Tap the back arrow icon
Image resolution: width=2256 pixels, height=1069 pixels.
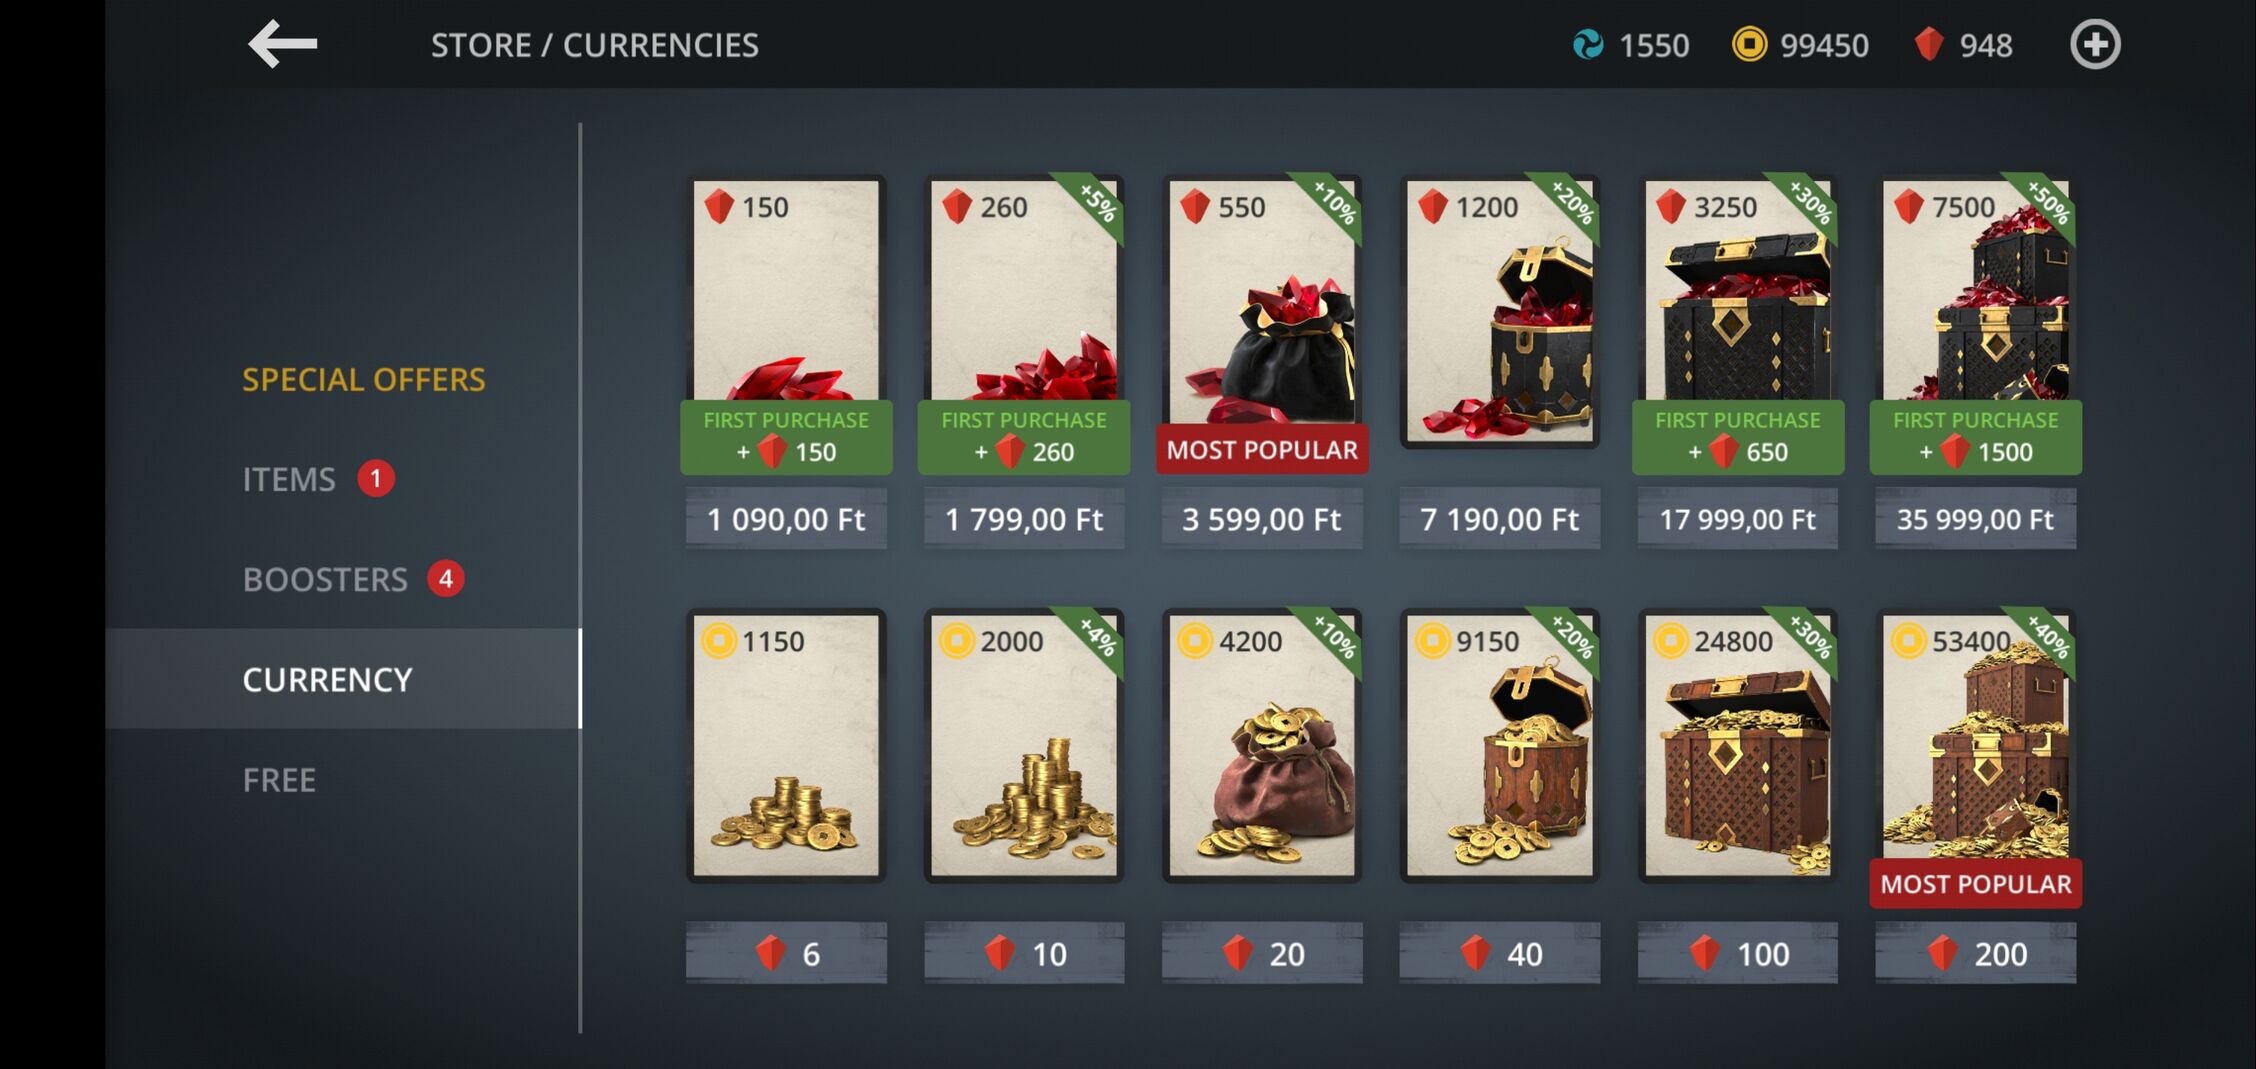click(x=282, y=45)
